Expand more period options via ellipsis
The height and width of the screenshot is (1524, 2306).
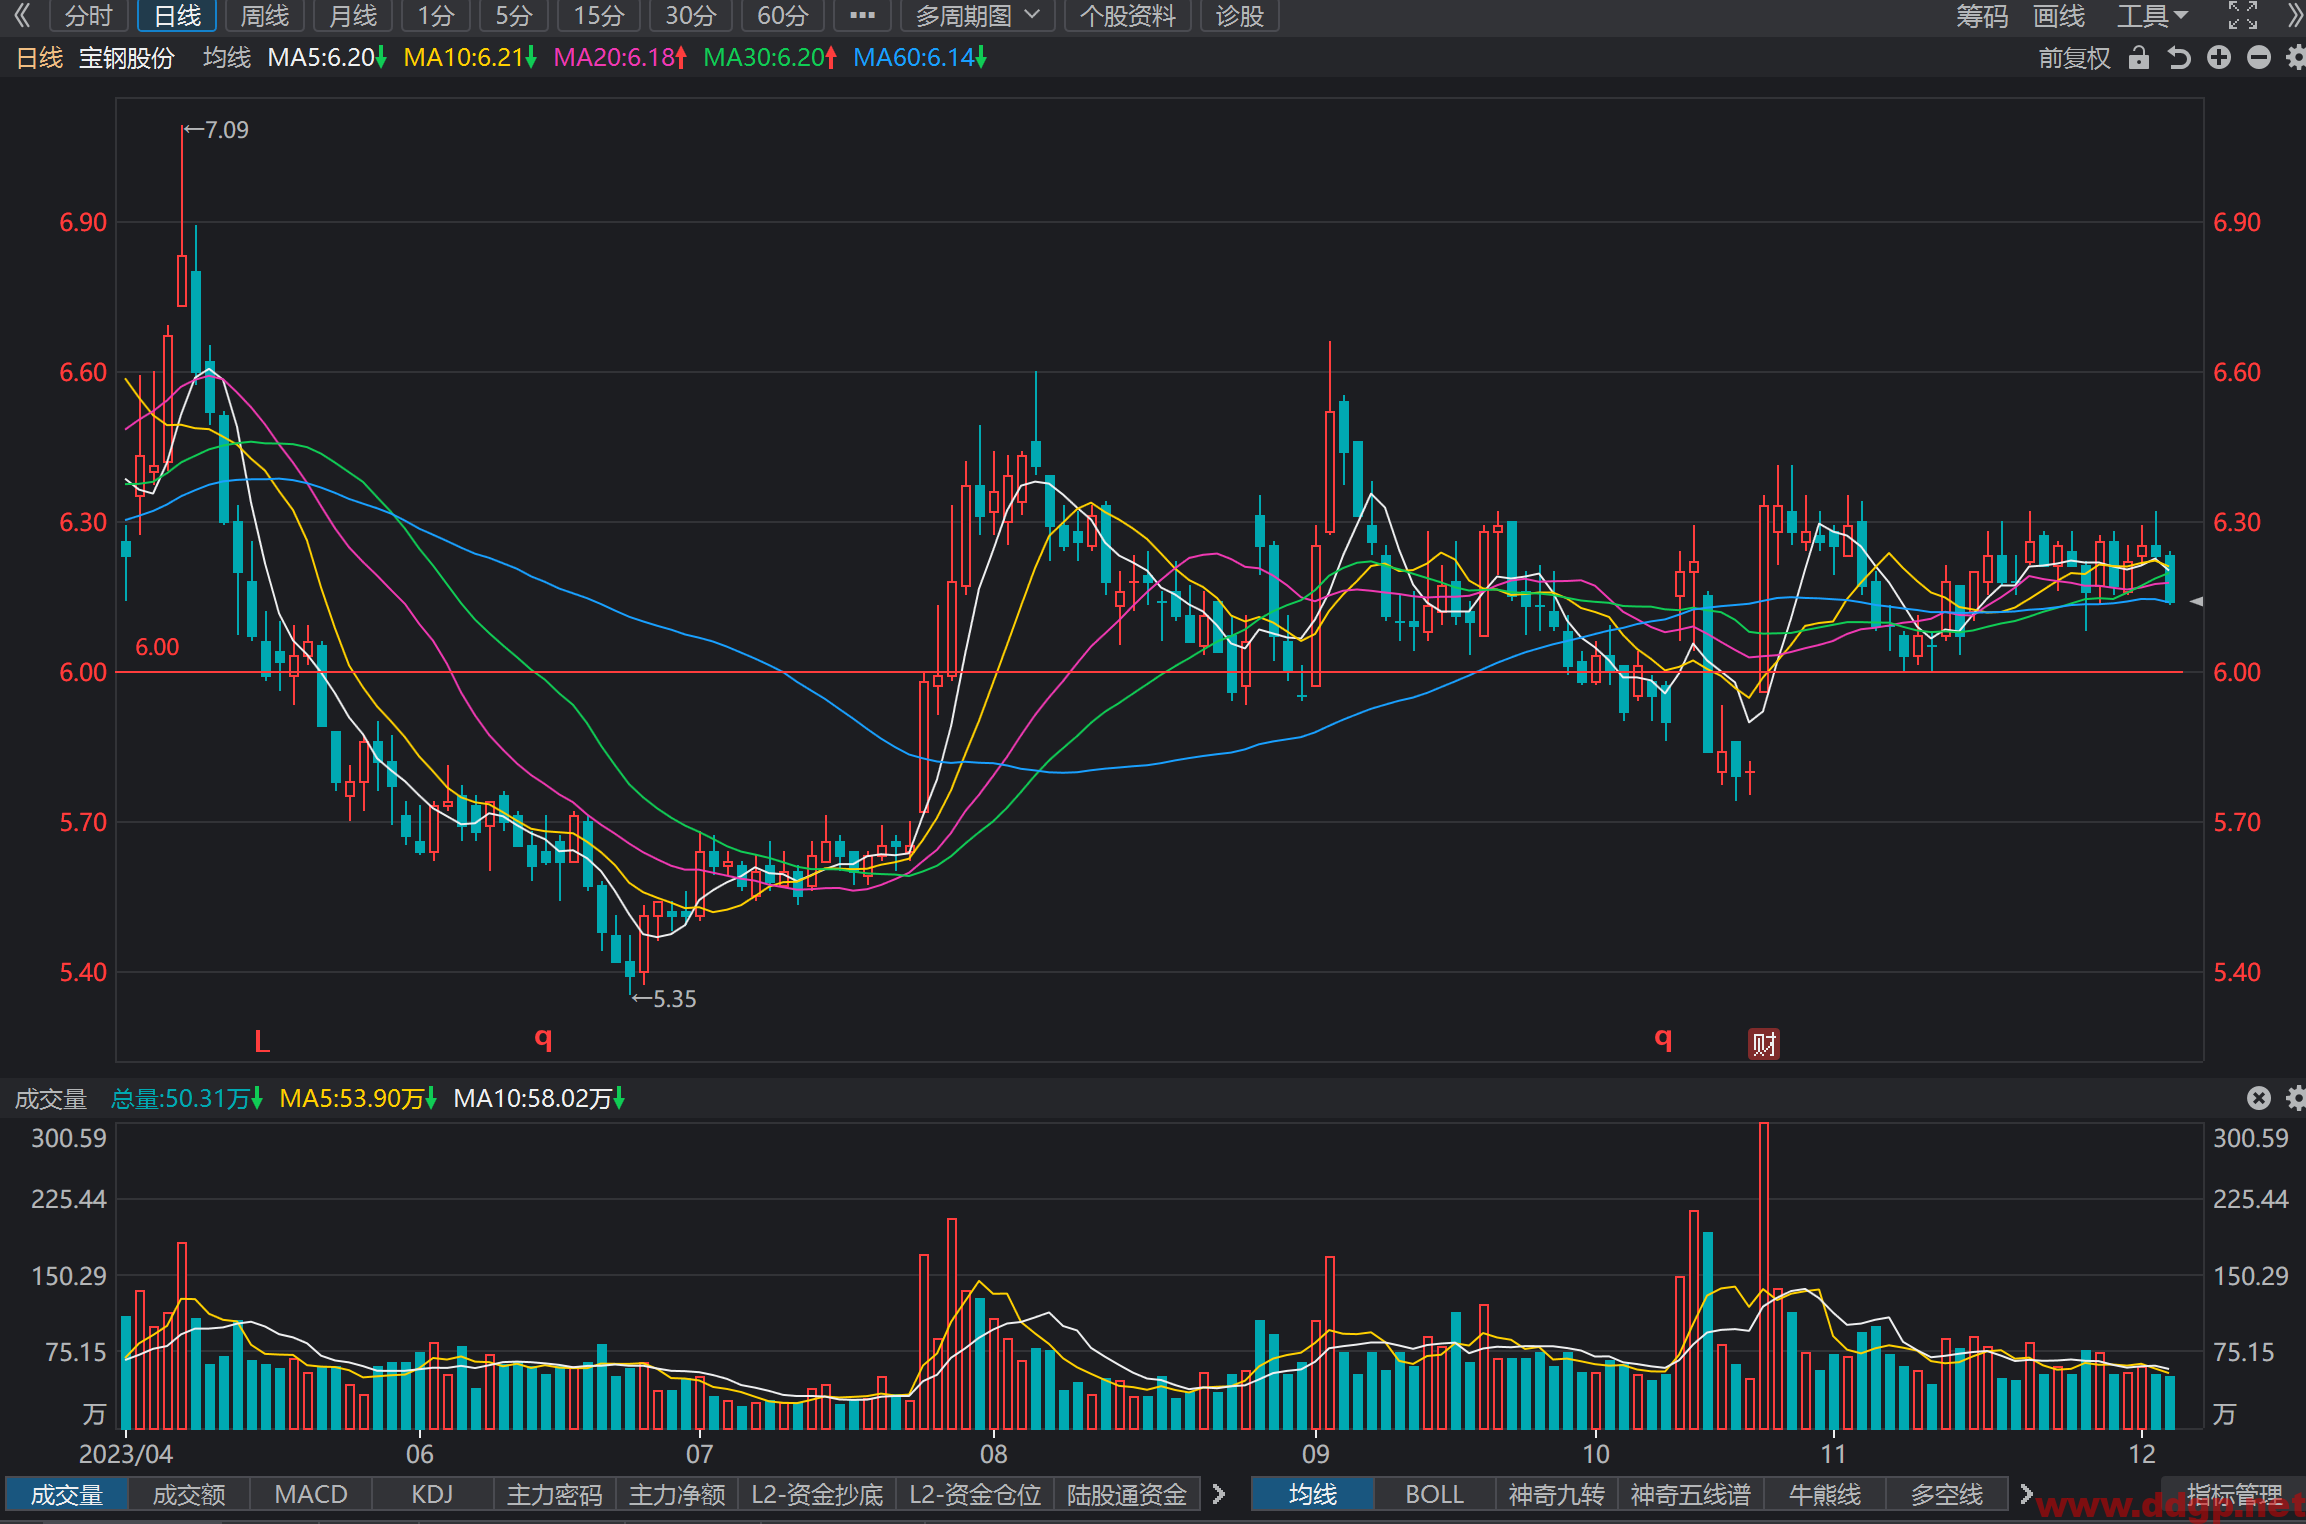[862, 16]
